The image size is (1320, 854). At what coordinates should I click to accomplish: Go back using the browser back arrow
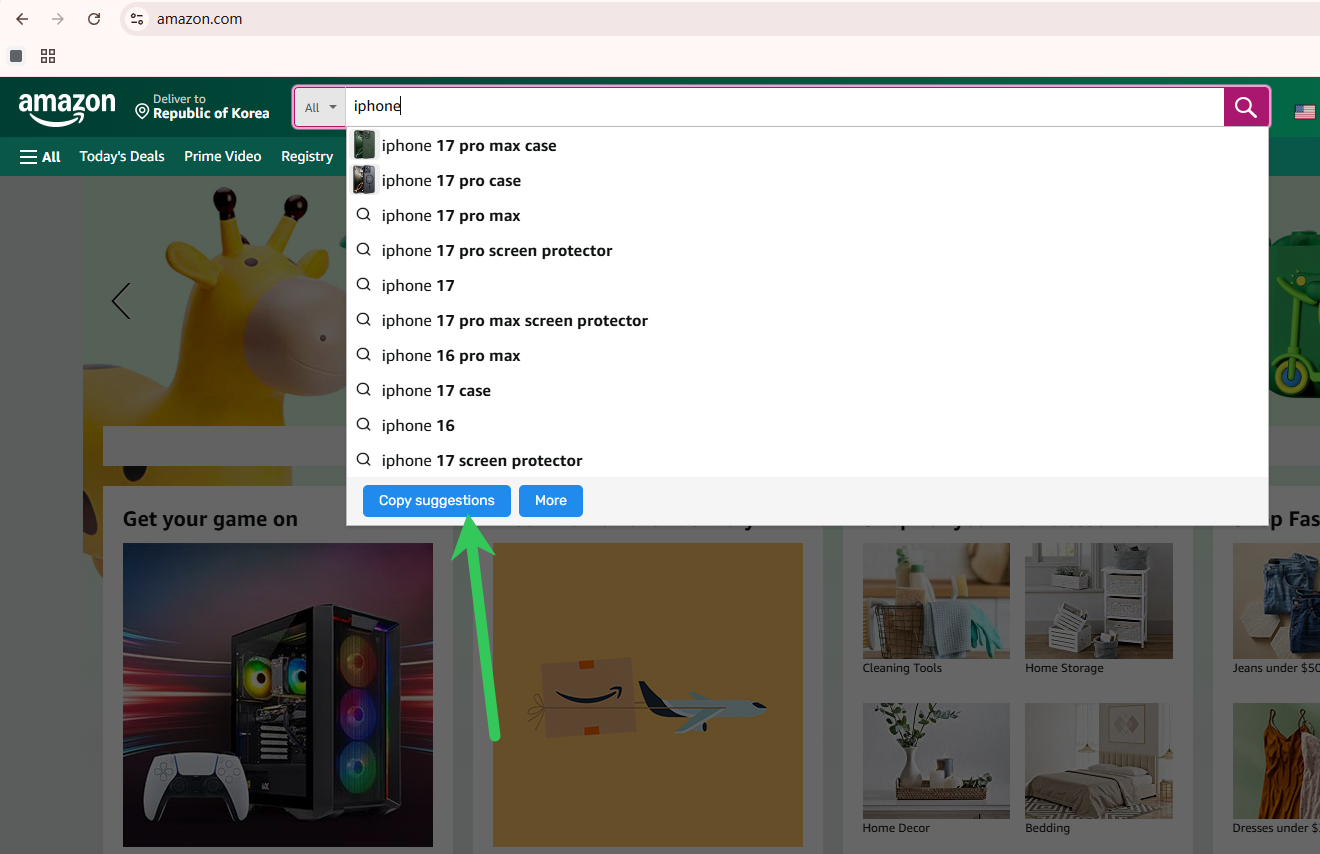(22, 19)
